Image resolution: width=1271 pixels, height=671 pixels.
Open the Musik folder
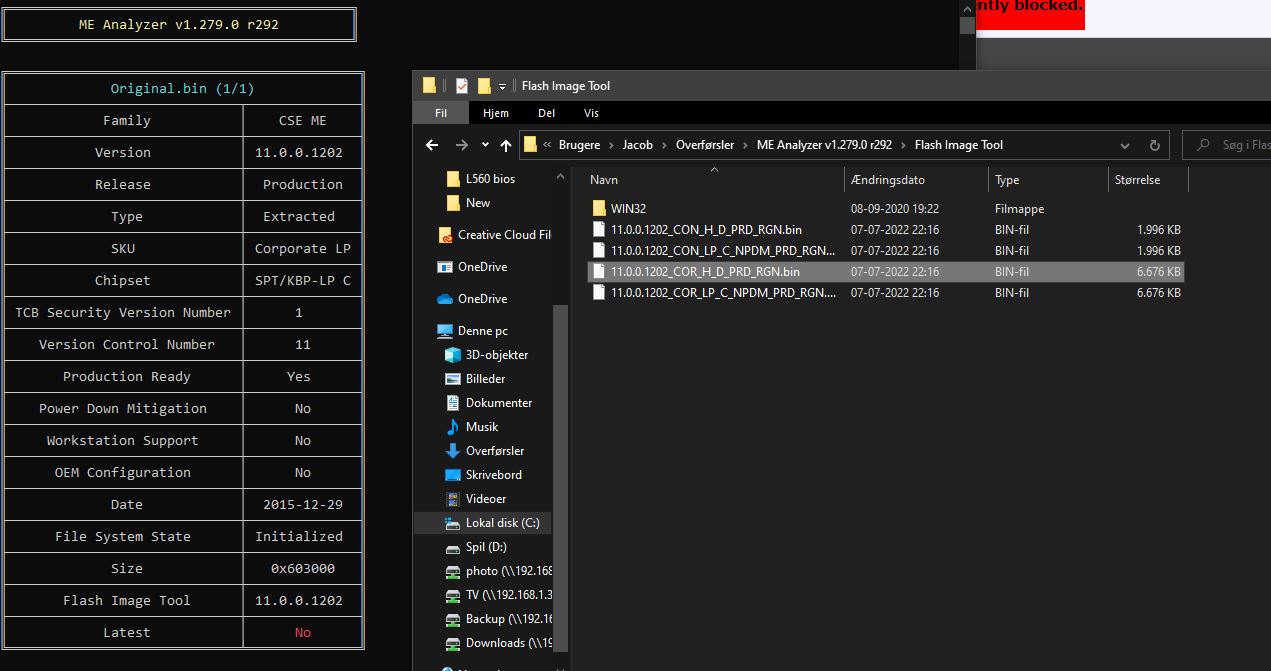481,427
